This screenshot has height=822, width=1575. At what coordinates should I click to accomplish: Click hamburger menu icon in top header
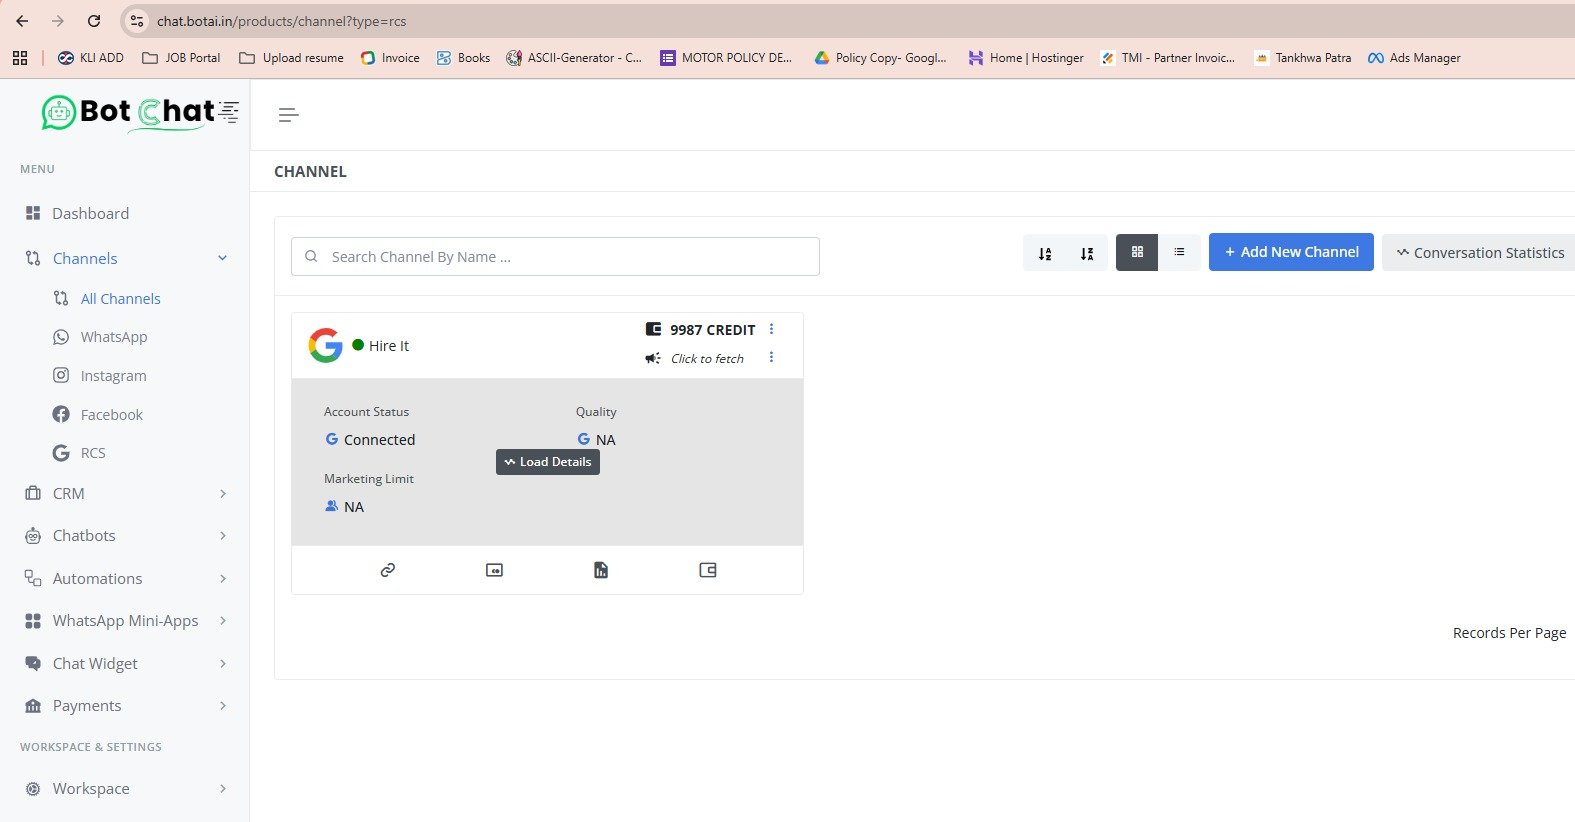(x=289, y=115)
